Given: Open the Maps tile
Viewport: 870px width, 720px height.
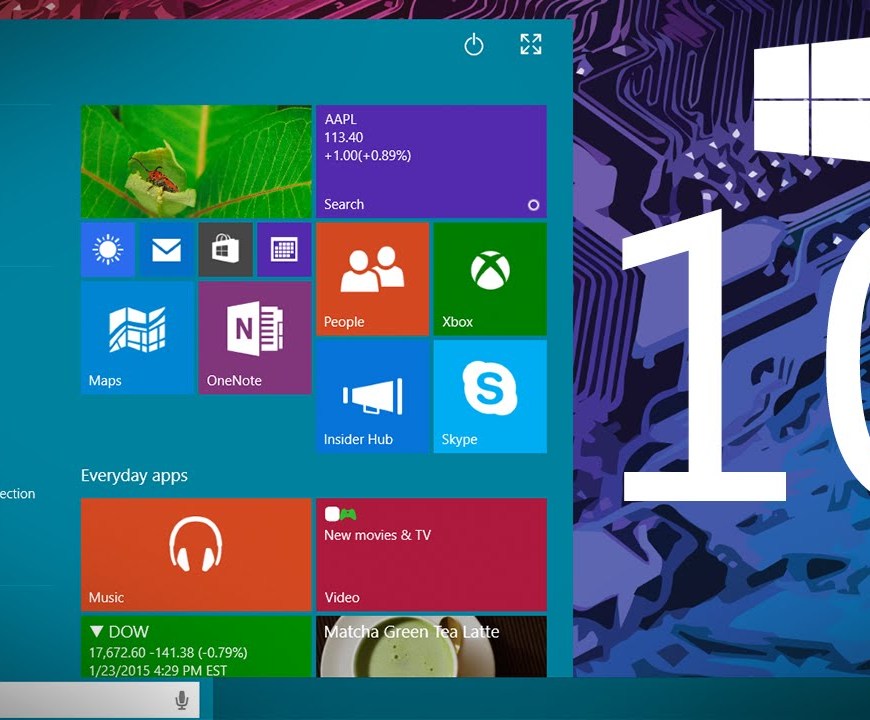Looking at the screenshot, I should [x=137, y=337].
